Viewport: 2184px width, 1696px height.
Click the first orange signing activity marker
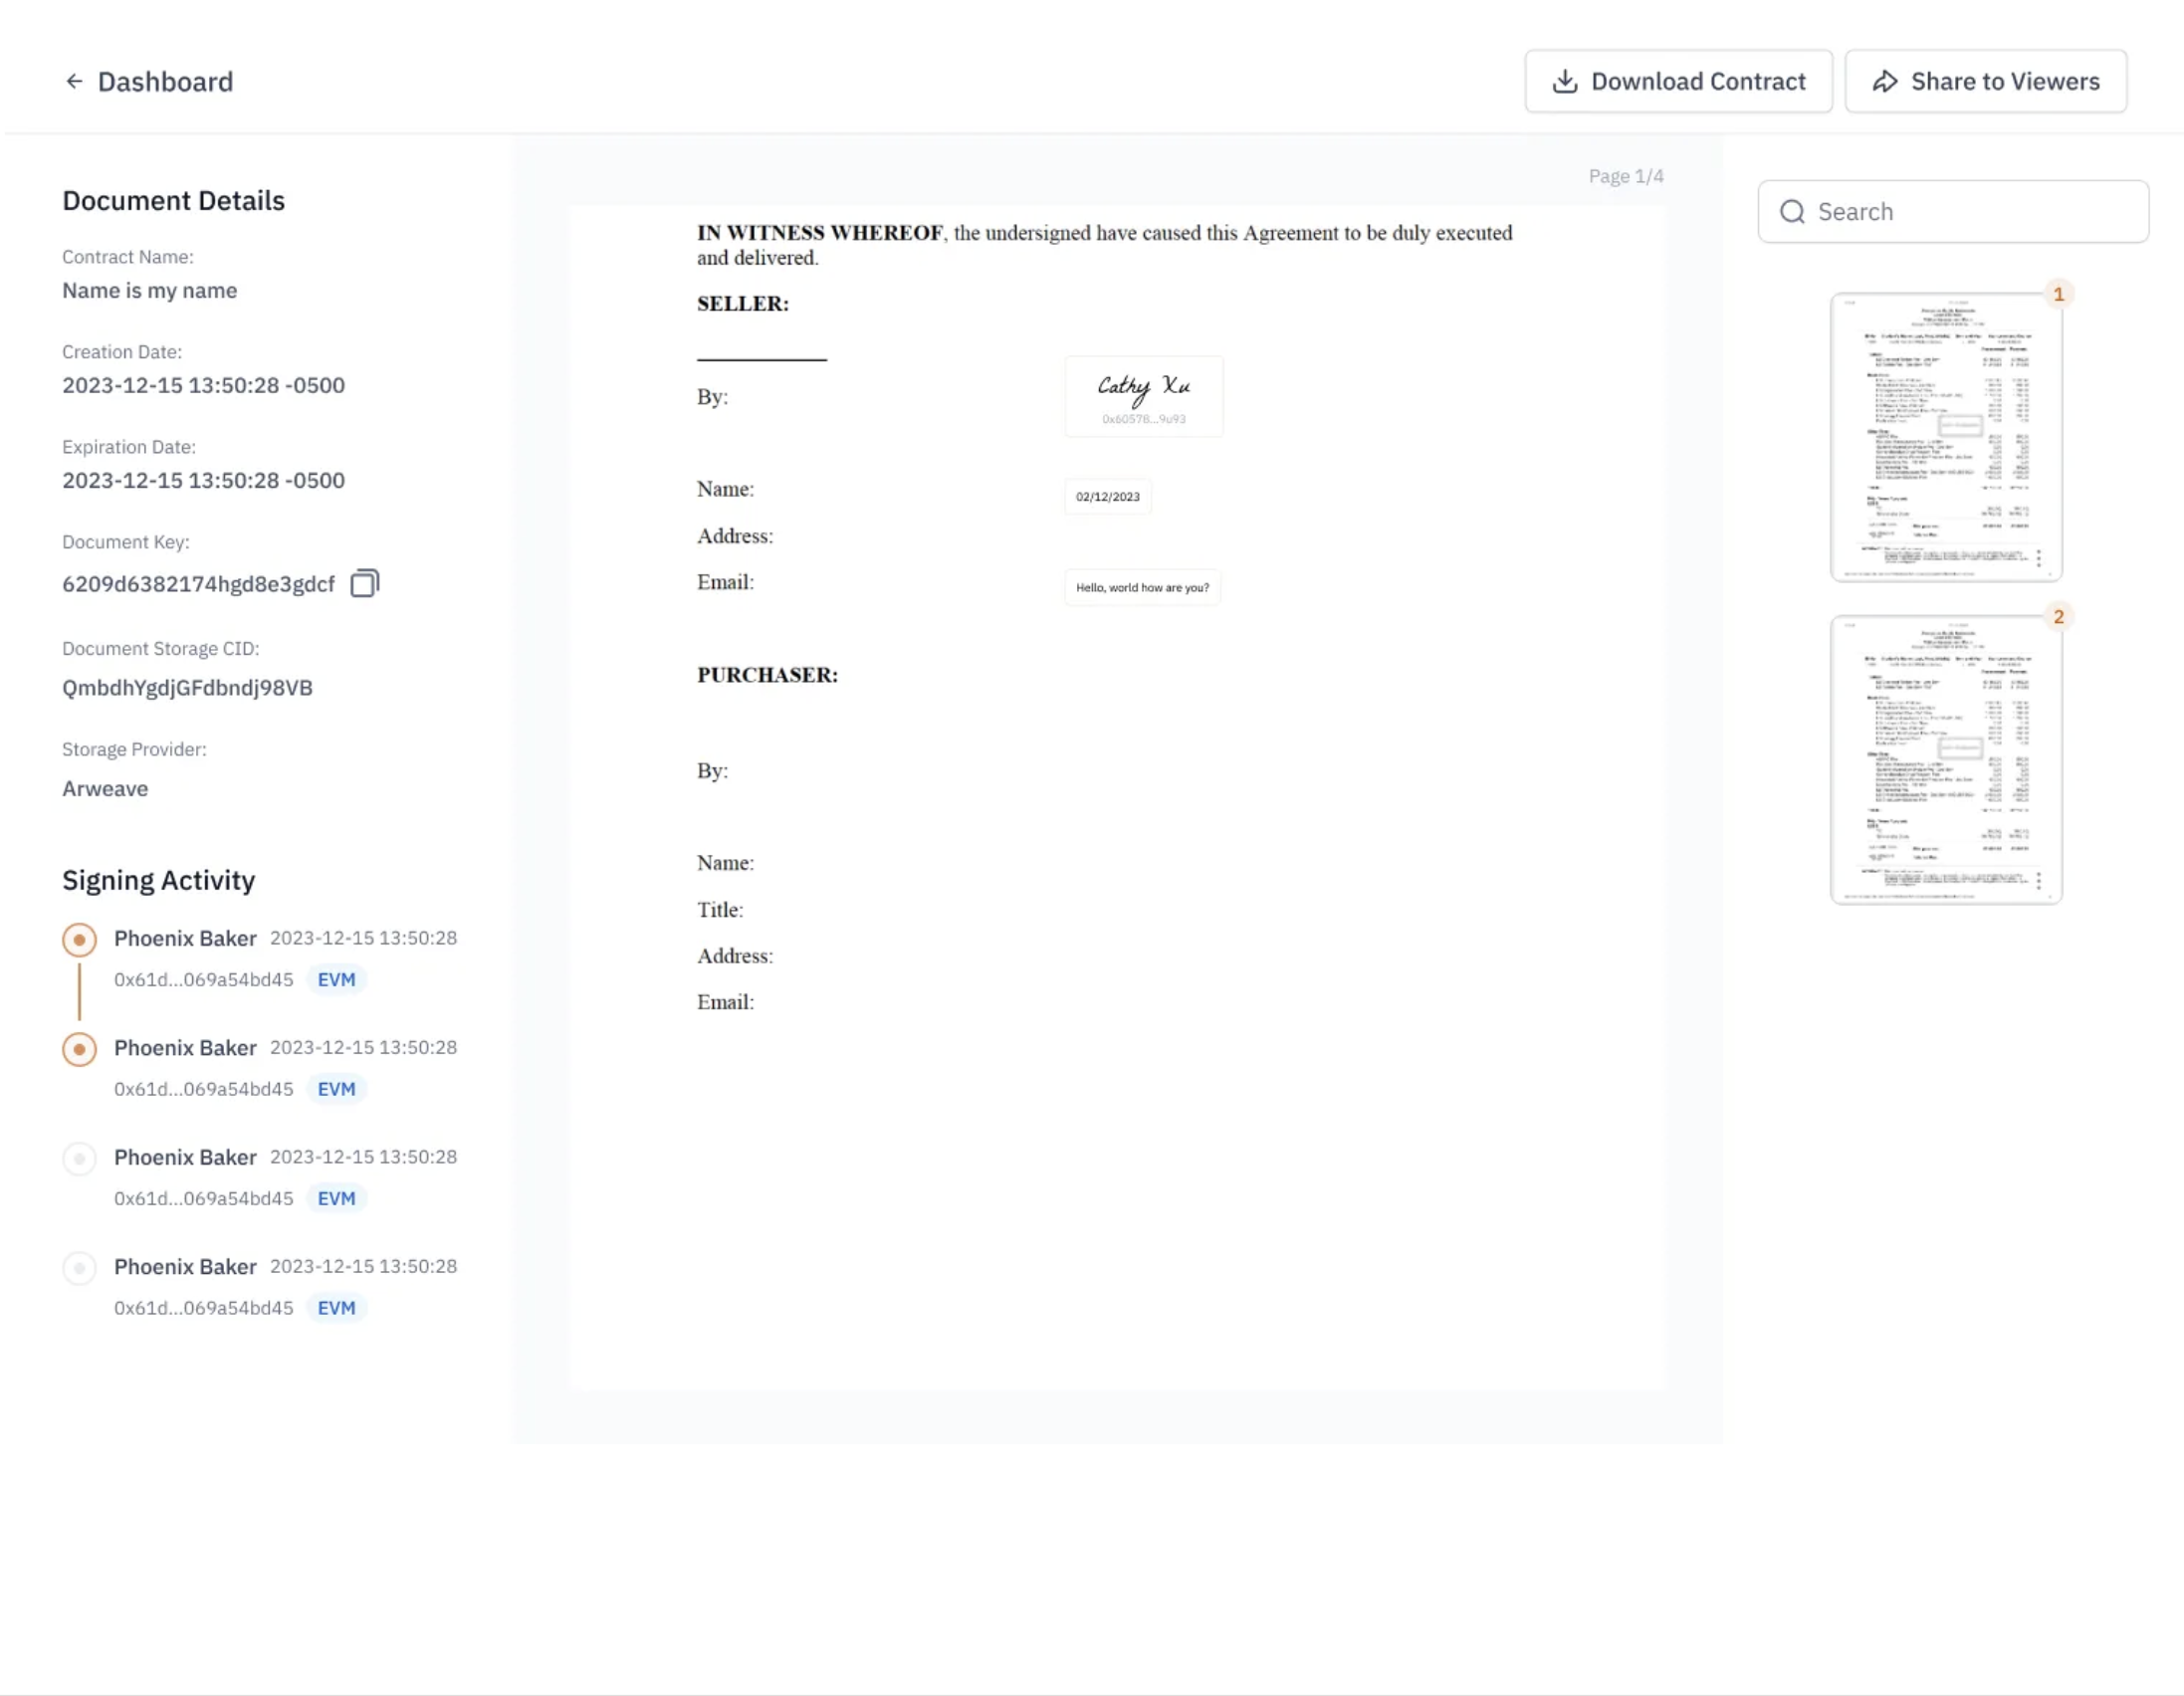(80, 940)
